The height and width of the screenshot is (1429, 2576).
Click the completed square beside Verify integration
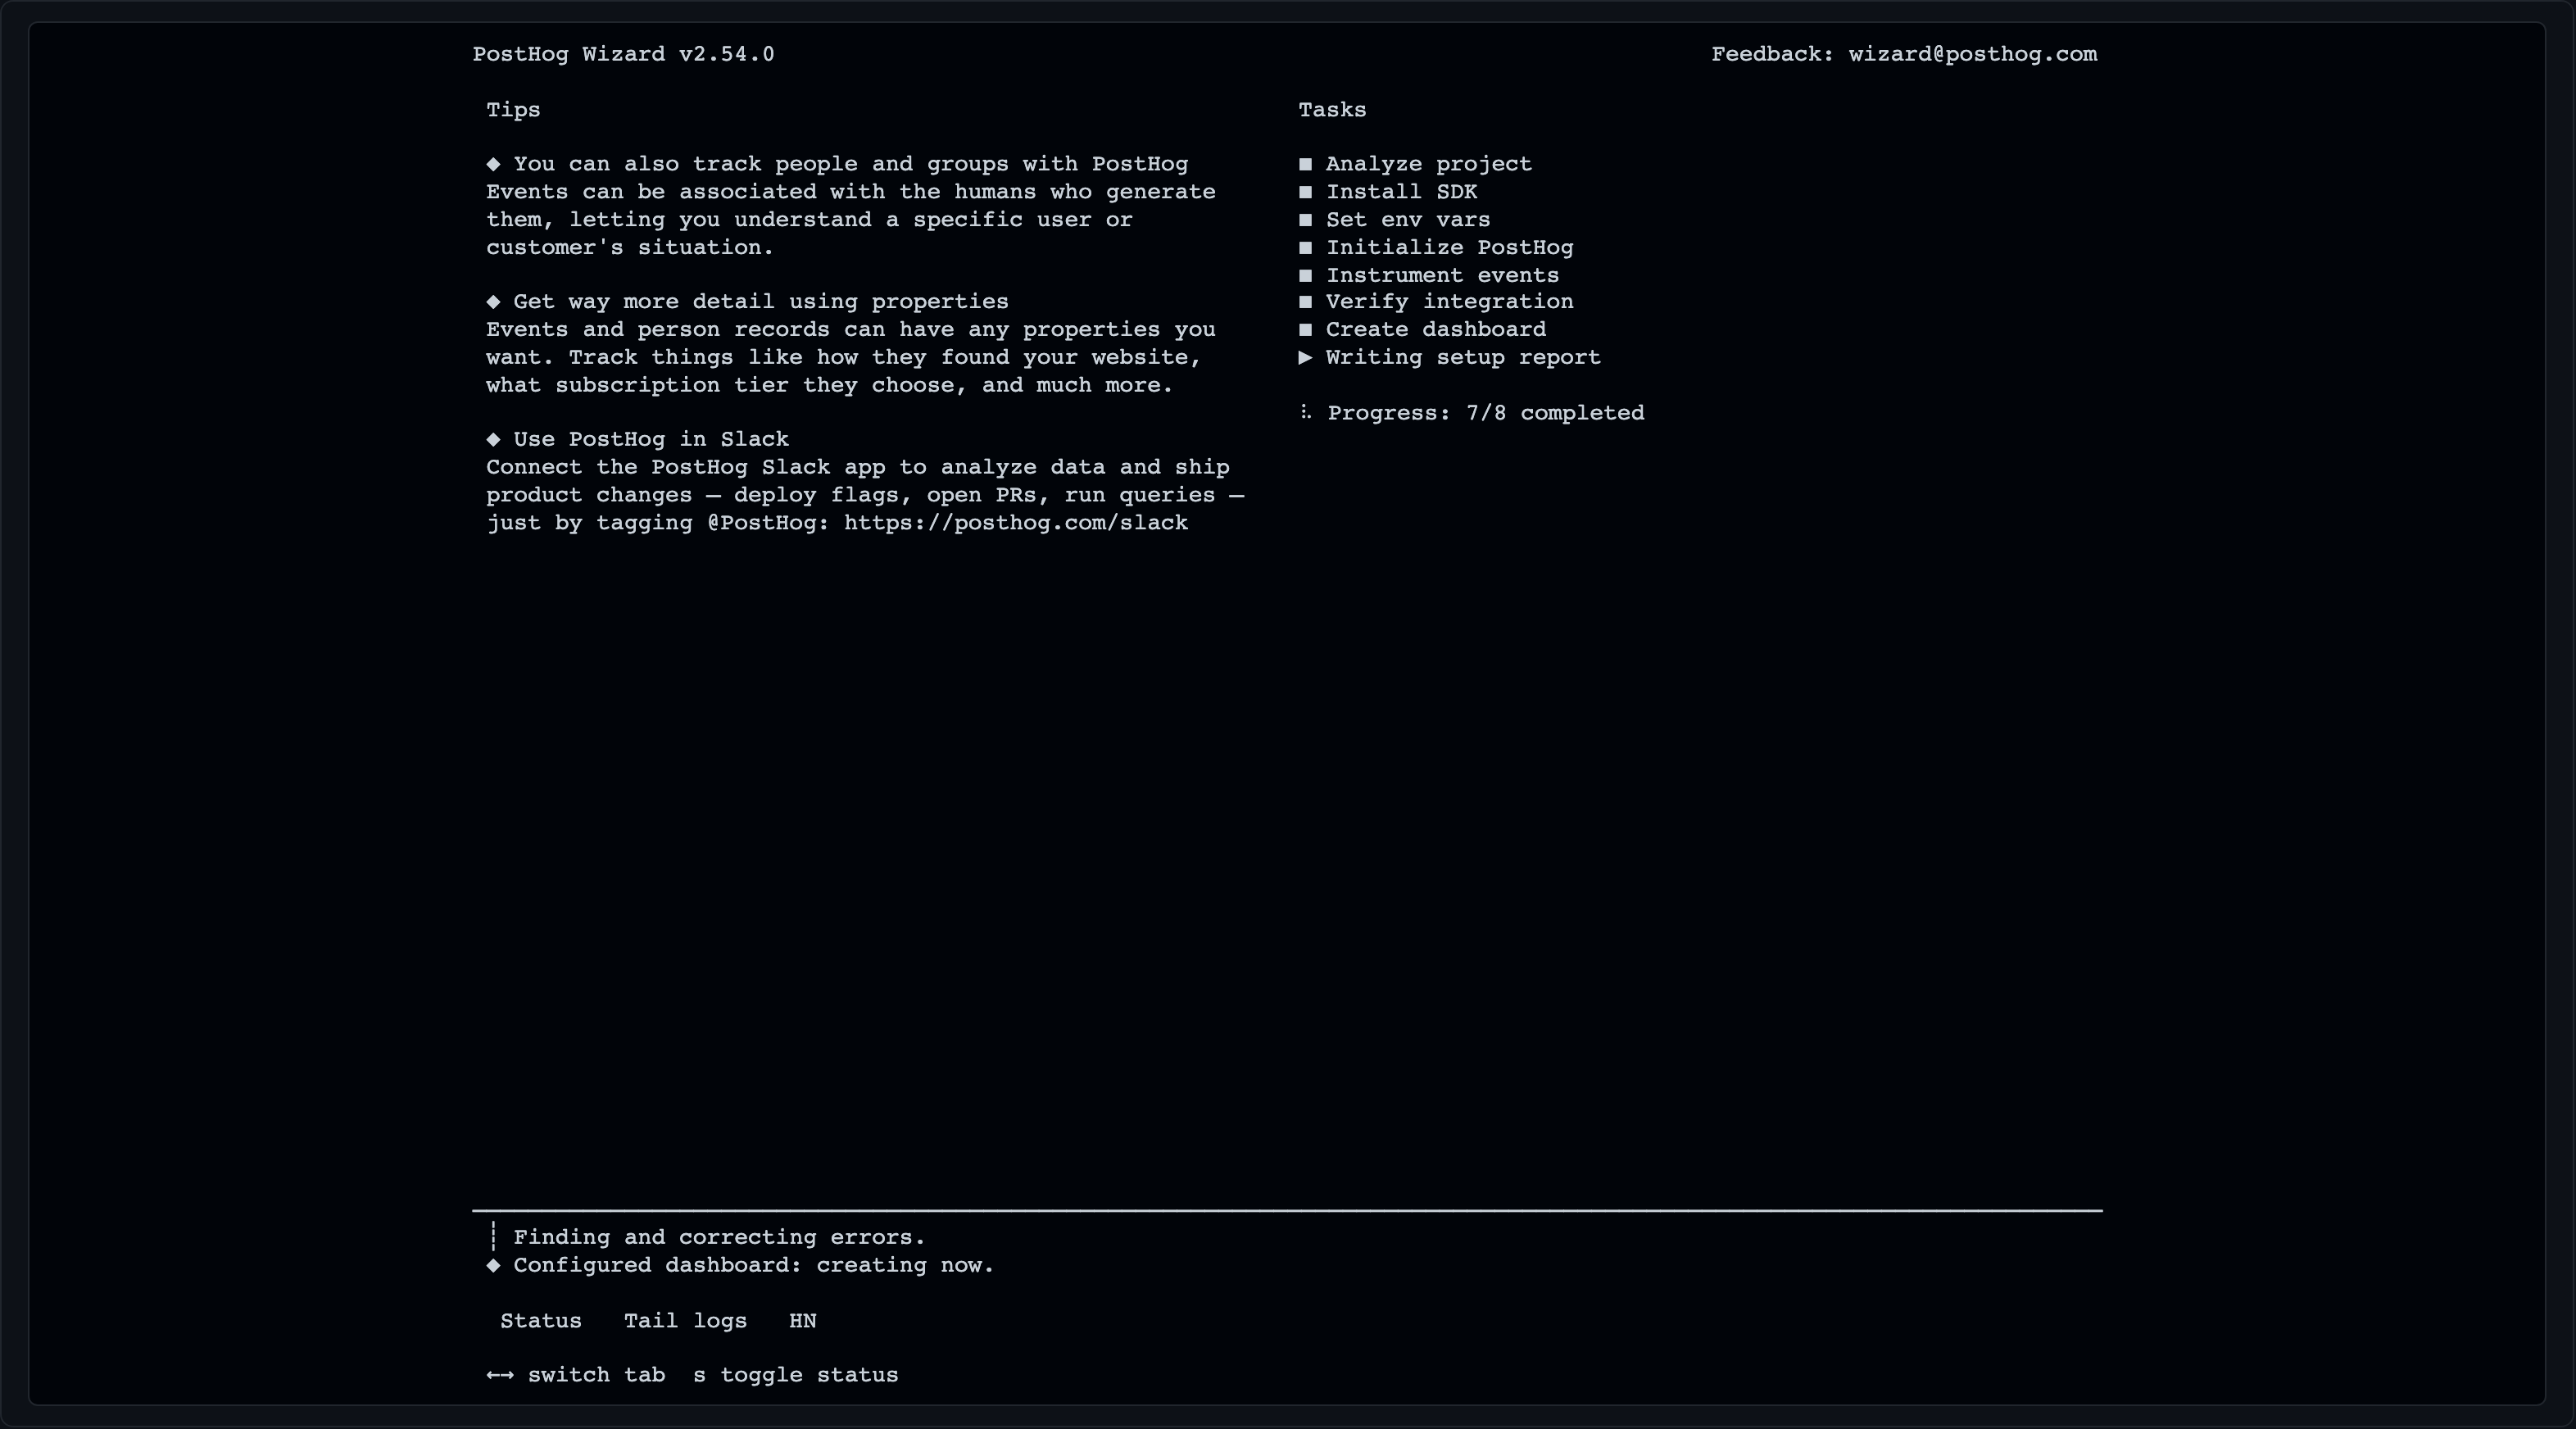pyautogui.click(x=1305, y=302)
